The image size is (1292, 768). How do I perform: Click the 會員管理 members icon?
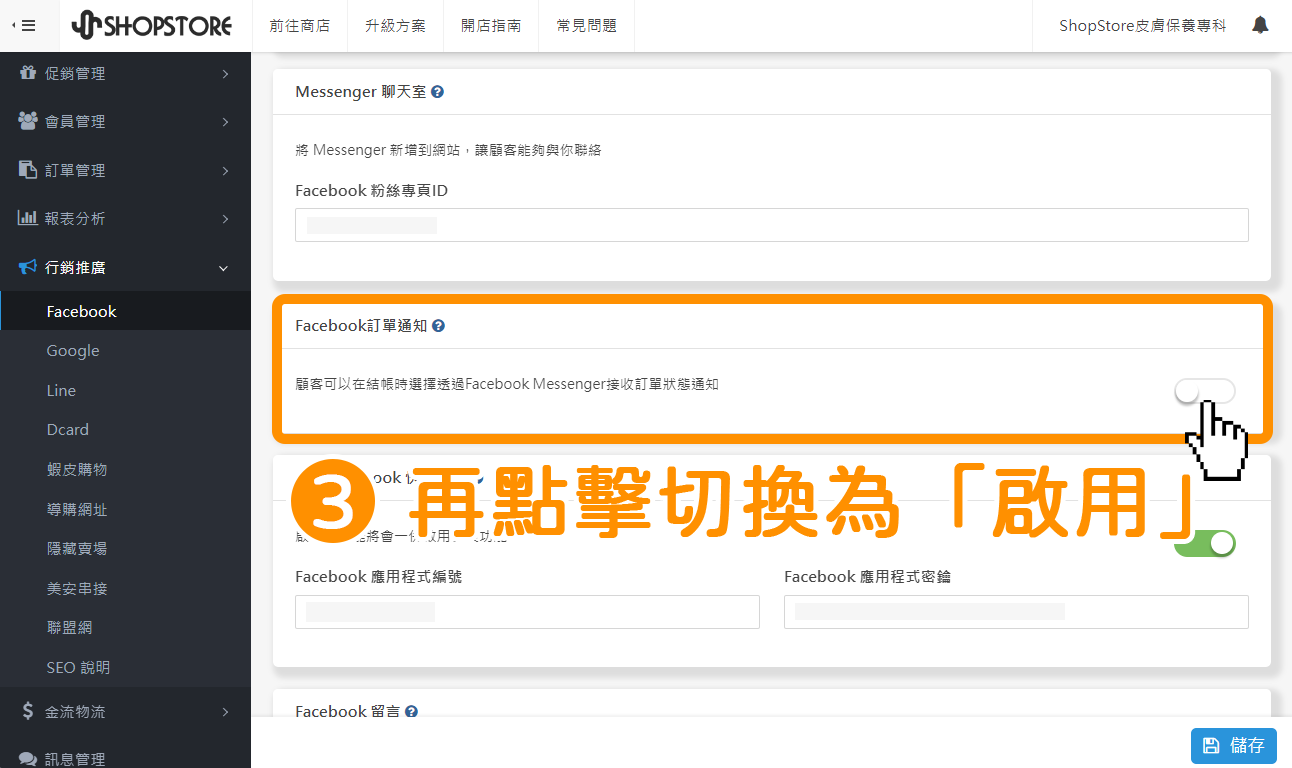pos(28,121)
